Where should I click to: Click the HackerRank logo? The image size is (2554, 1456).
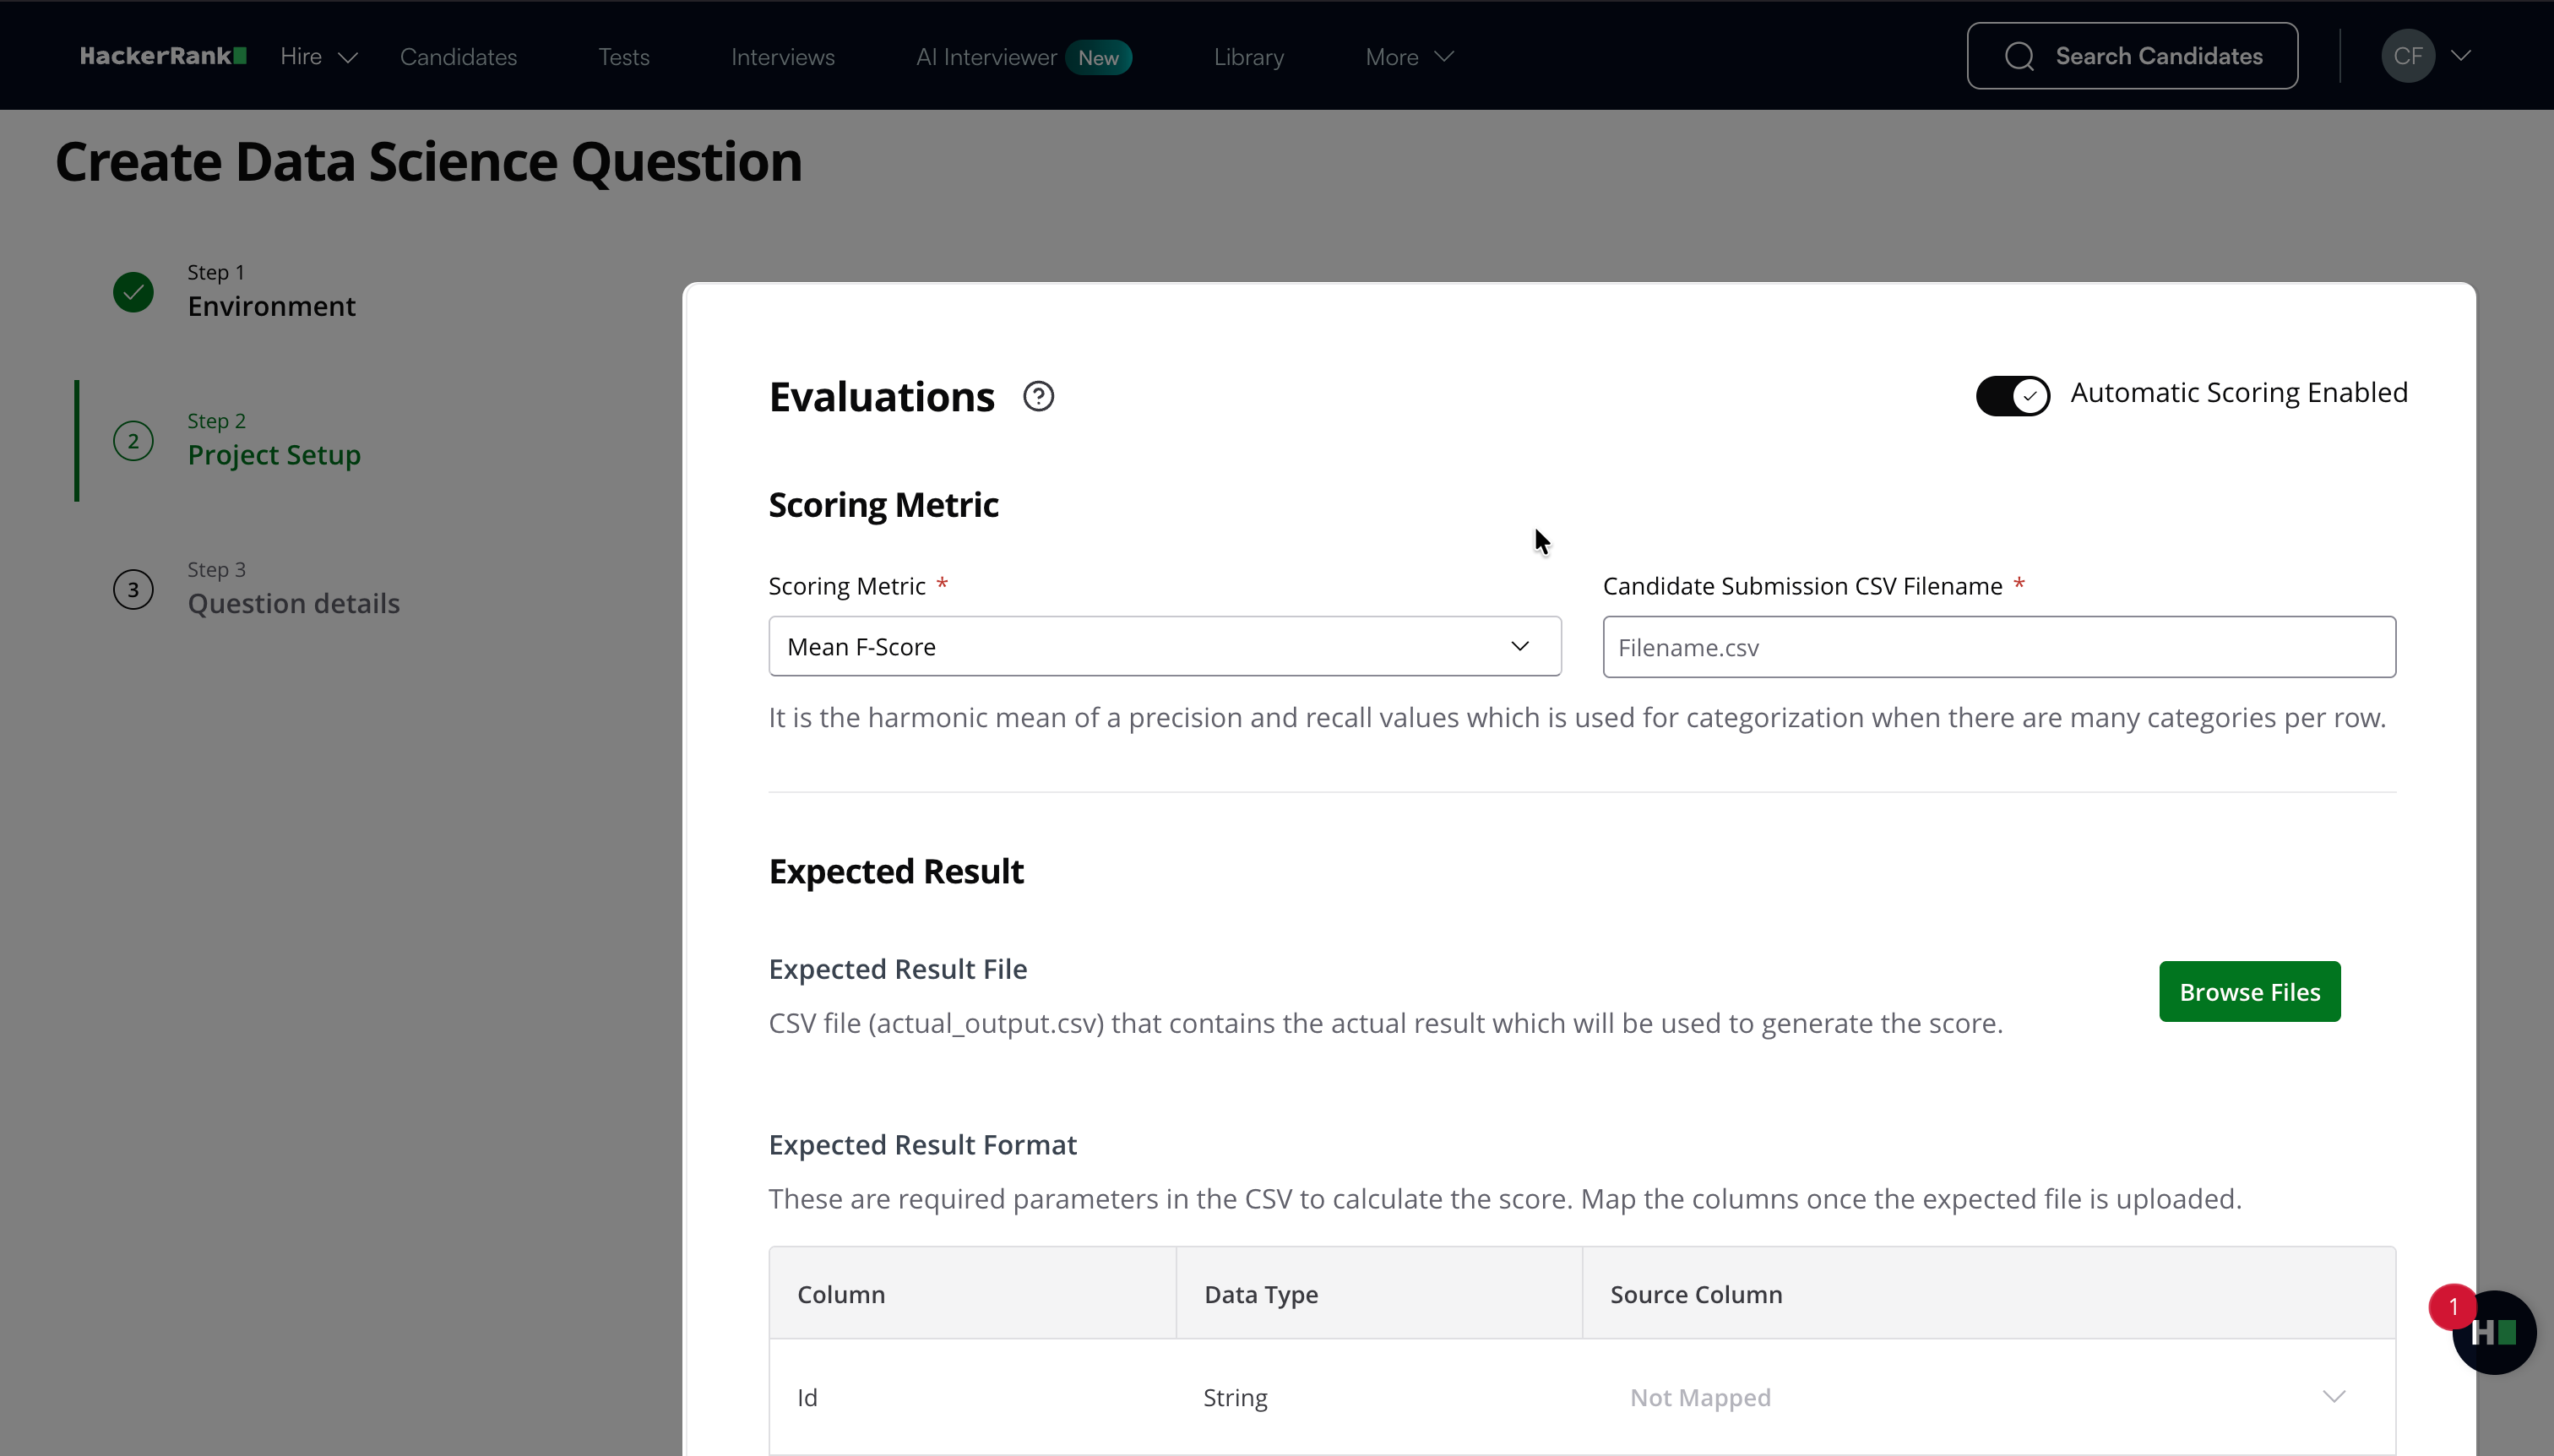point(163,56)
